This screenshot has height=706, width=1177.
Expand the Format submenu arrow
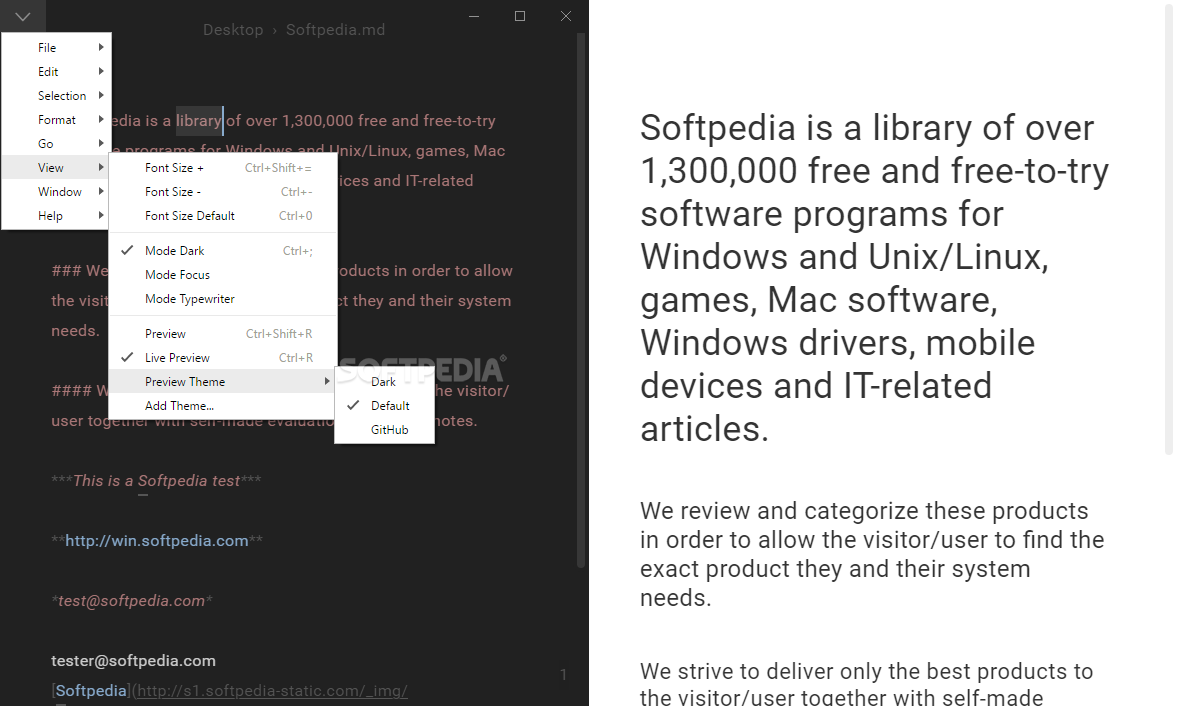click(101, 119)
